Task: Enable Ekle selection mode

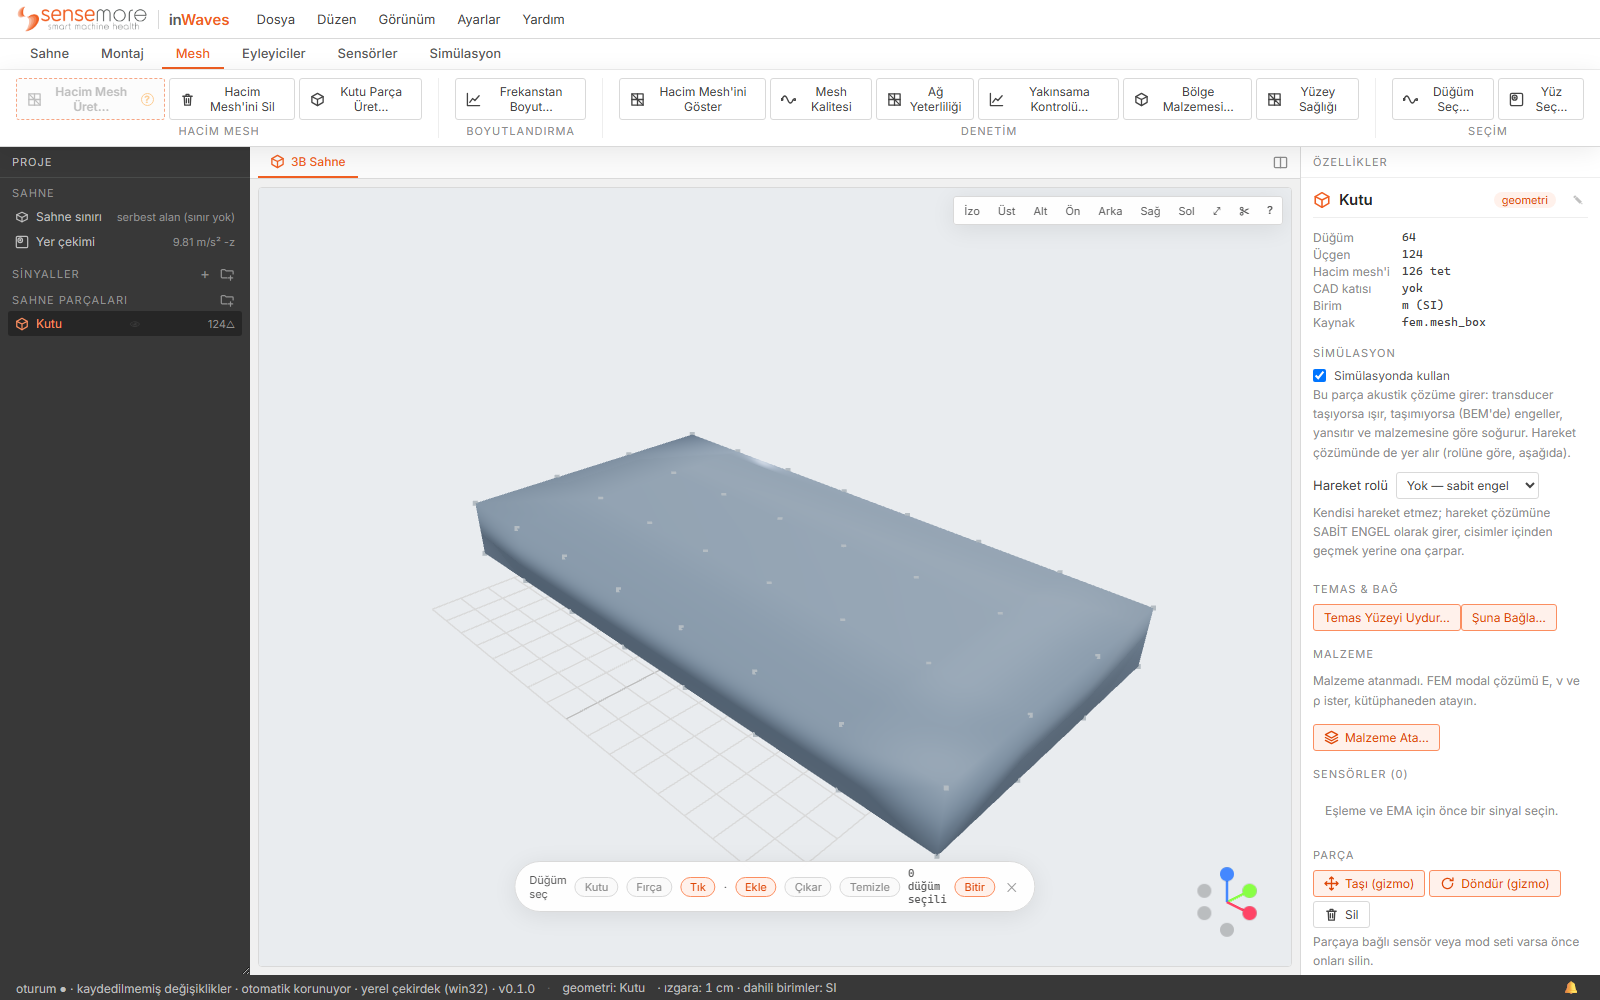Action: 756,887
